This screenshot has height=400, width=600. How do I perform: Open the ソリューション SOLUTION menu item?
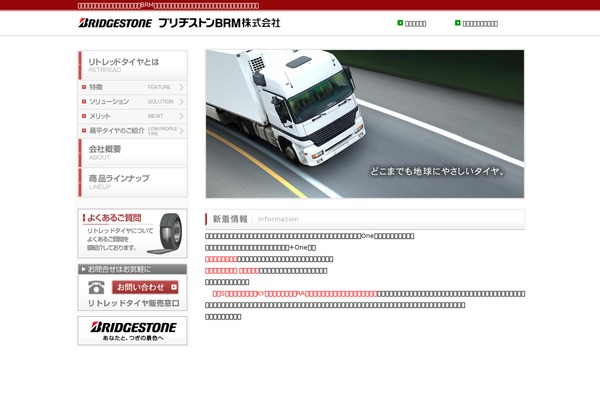(132, 102)
